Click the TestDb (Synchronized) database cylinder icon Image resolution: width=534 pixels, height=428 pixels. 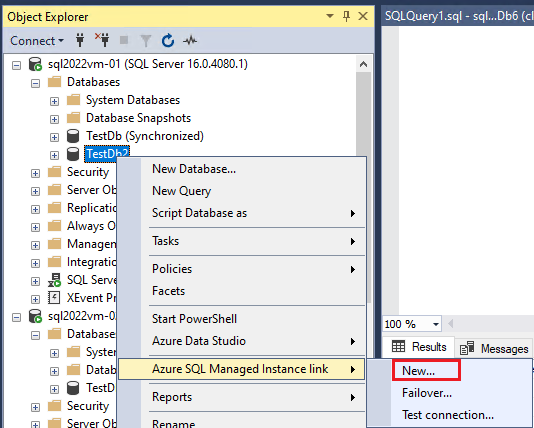(73, 136)
